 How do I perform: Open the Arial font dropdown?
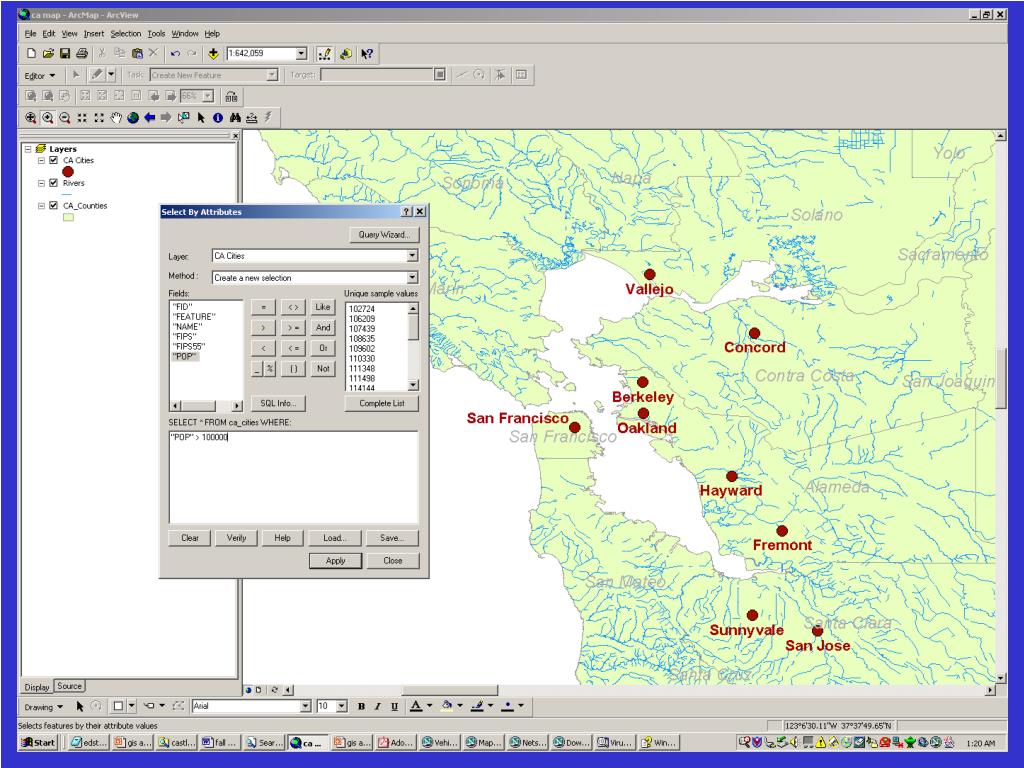click(x=305, y=706)
